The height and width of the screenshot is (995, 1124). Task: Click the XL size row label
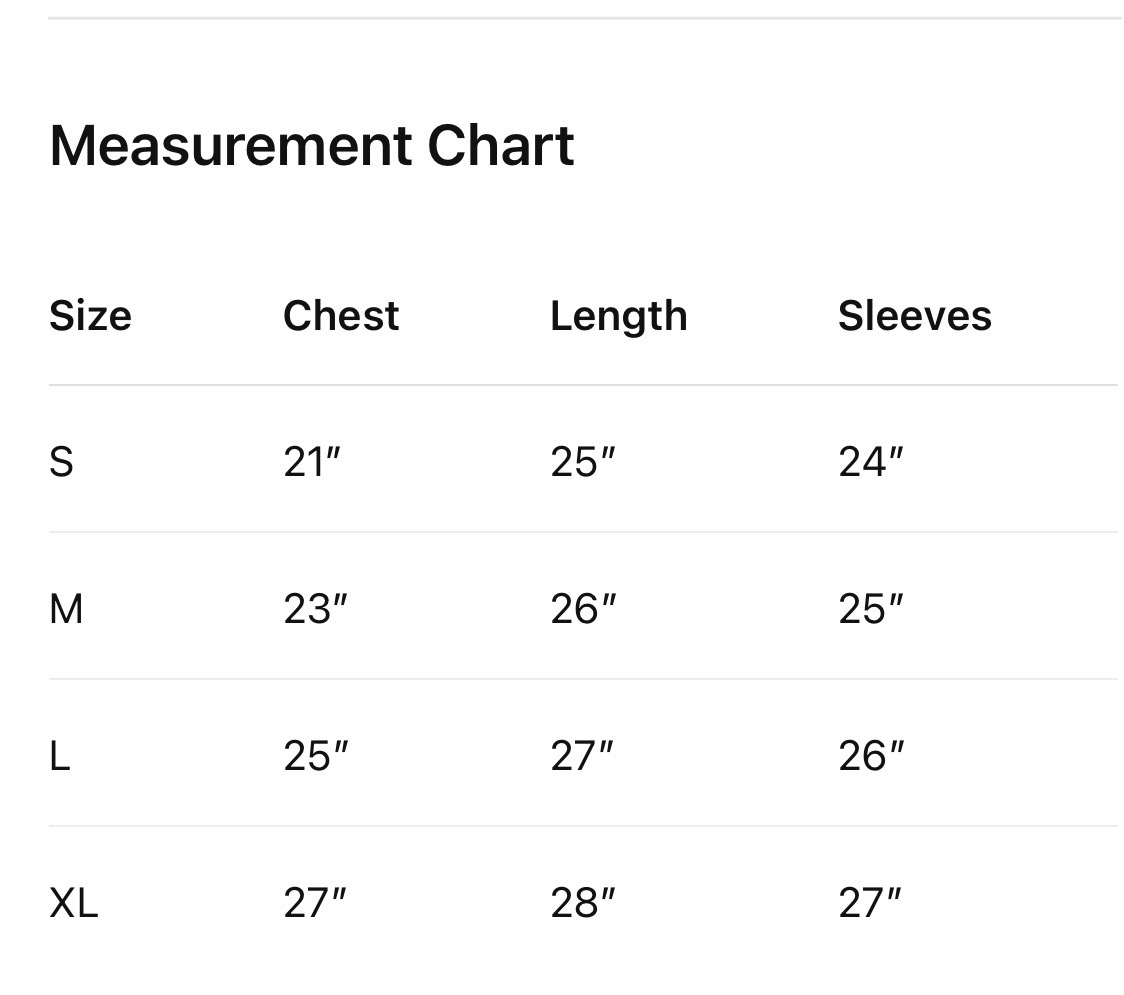pyautogui.click(x=74, y=903)
